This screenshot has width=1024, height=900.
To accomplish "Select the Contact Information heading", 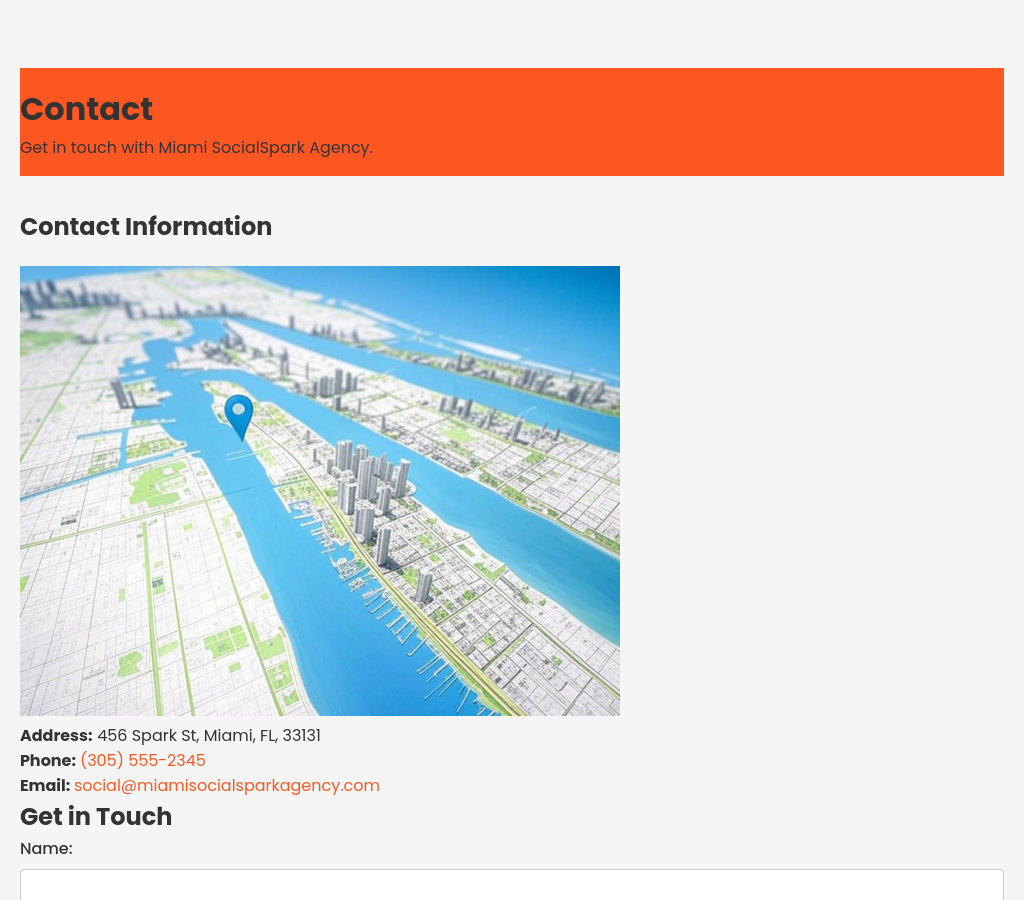I will (x=146, y=227).
